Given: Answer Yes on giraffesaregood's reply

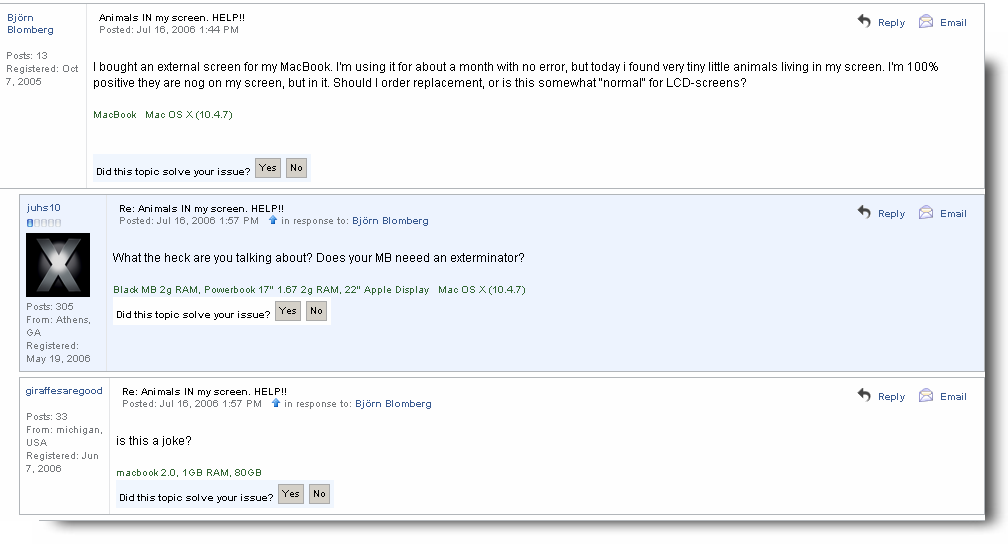Looking at the screenshot, I should tap(291, 494).
